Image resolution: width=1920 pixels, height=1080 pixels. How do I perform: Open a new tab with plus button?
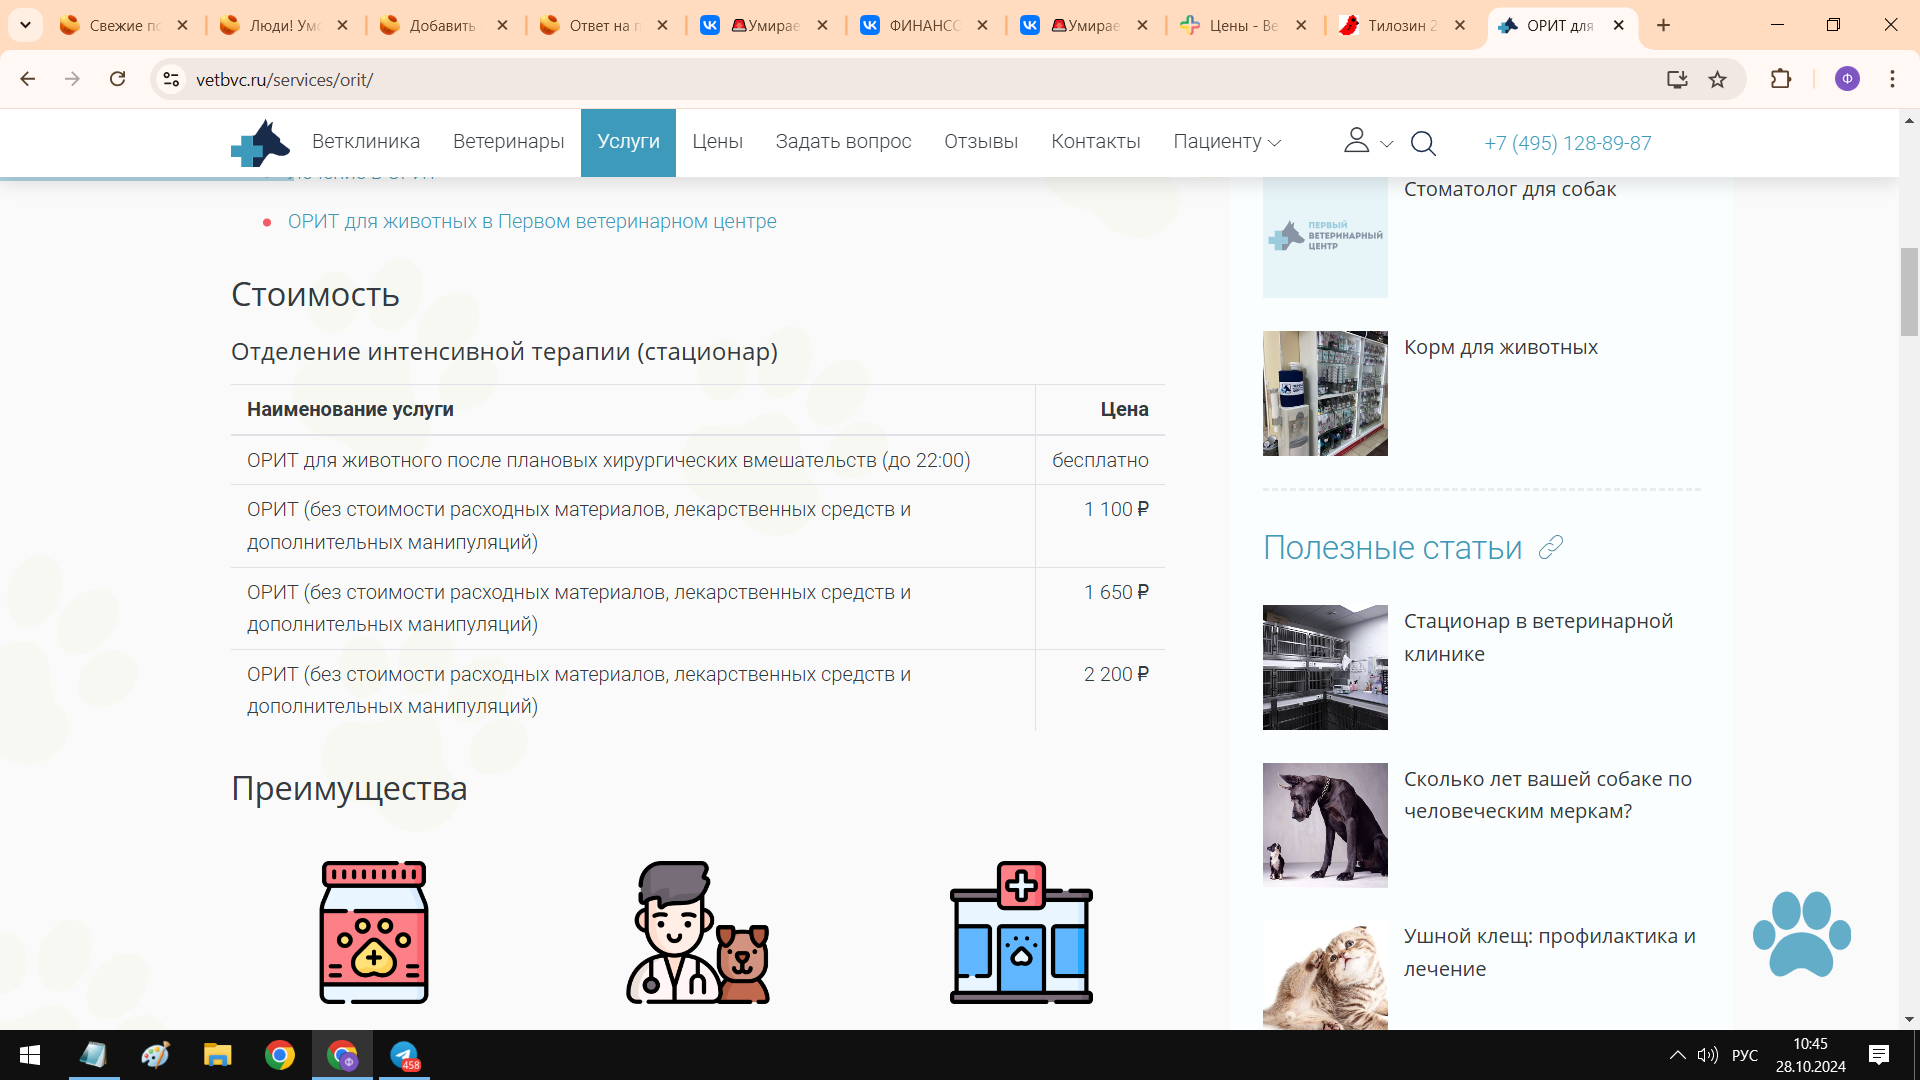[1664, 25]
